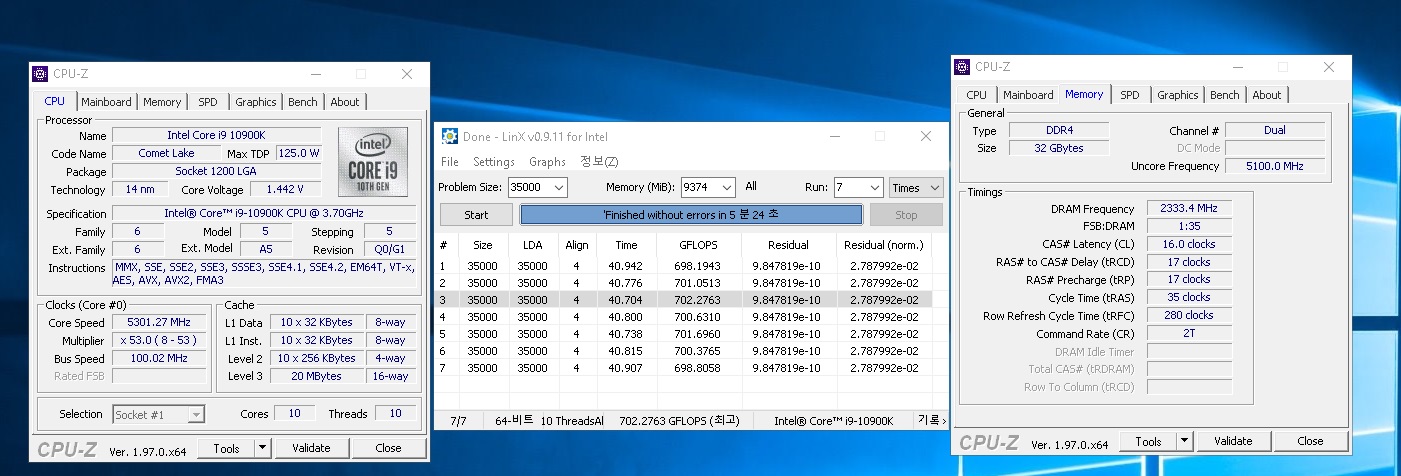Click Close button in left CPU-Z window
The height and width of the screenshot is (476, 1401).
[389, 448]
